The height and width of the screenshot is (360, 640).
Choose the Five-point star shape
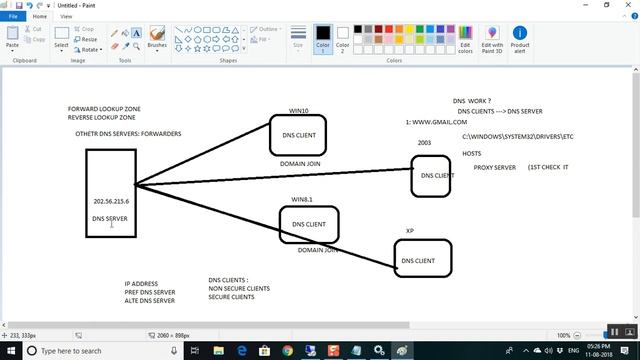tap(198, 49)
